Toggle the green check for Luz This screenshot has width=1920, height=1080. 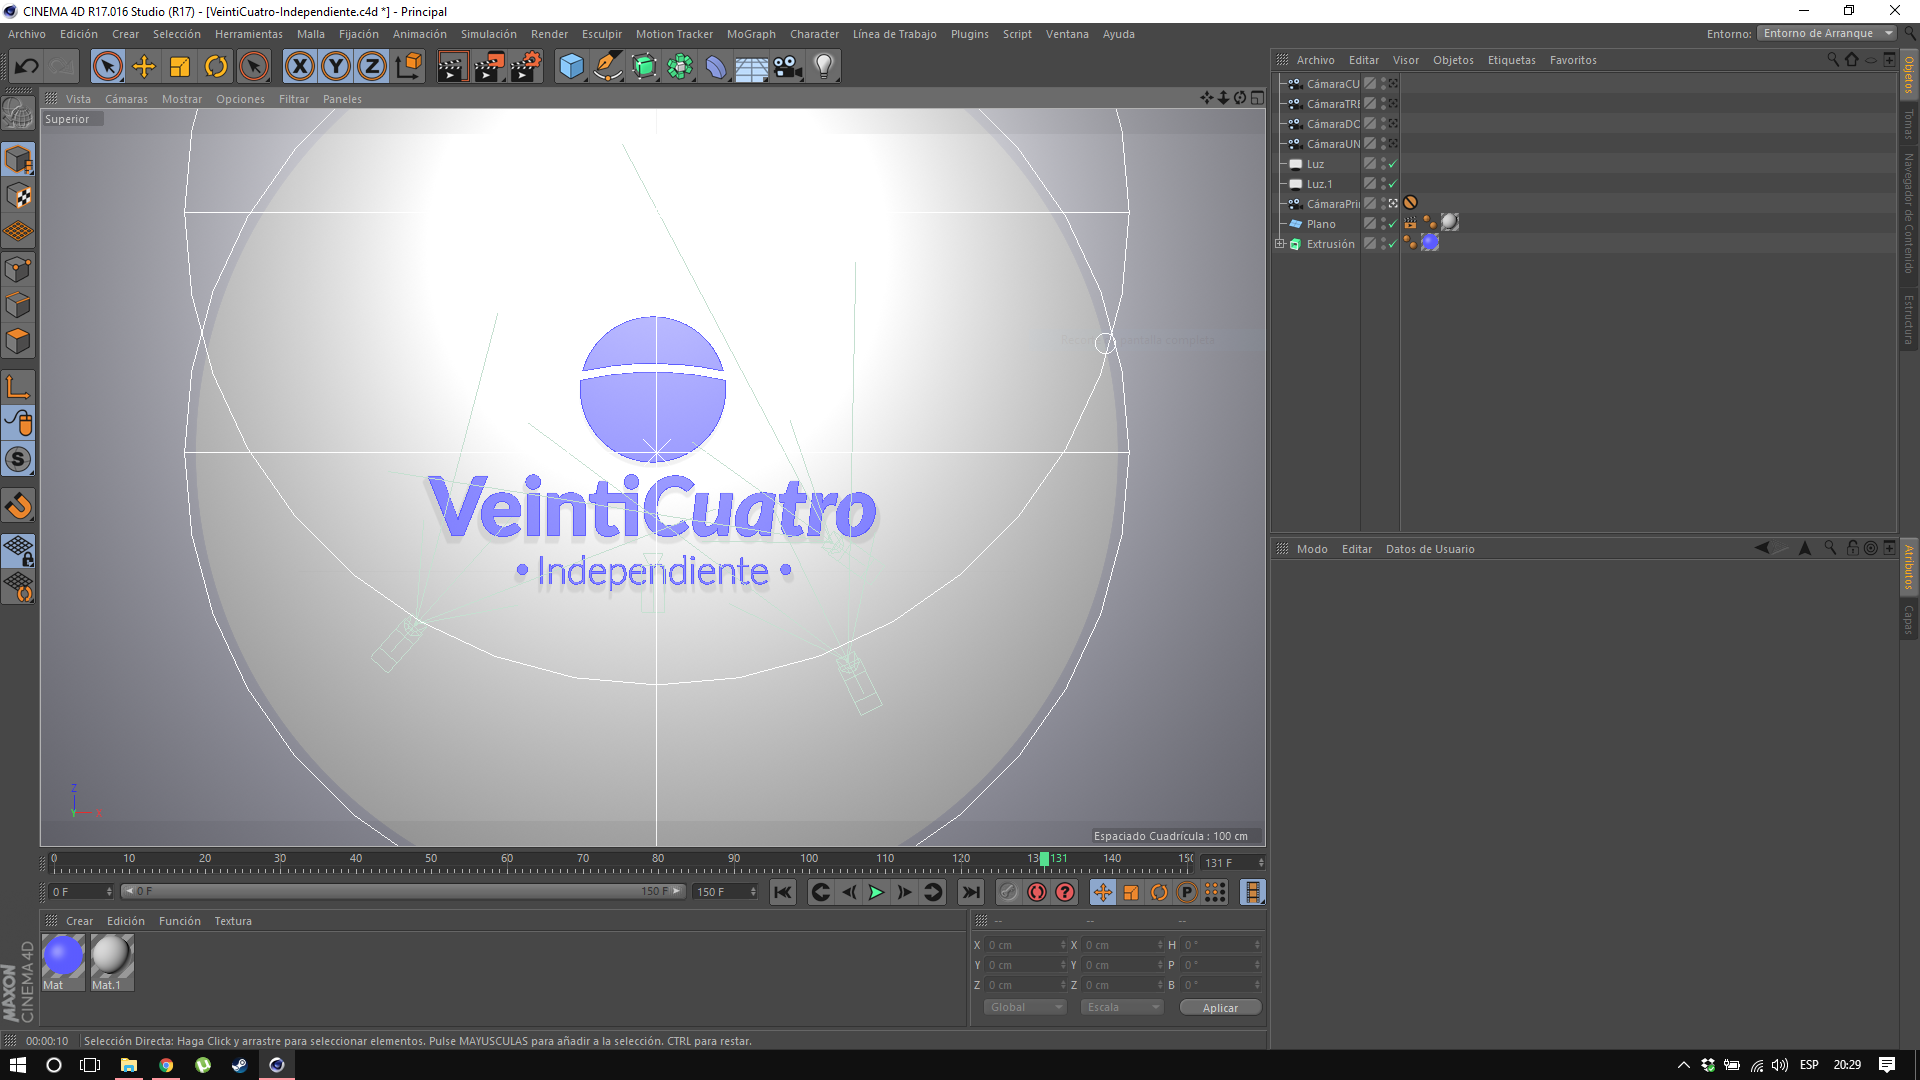click(x=1393, y=164)
